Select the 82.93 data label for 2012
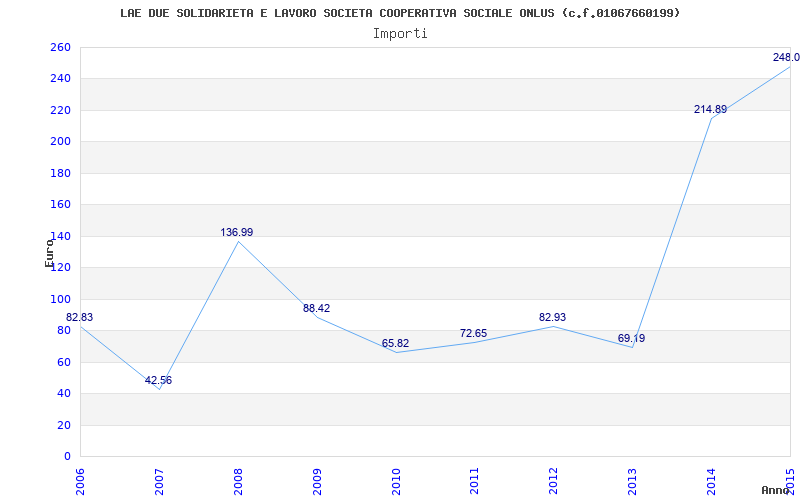The height and width of the screenshot is (500, 800). coord(552,317)
